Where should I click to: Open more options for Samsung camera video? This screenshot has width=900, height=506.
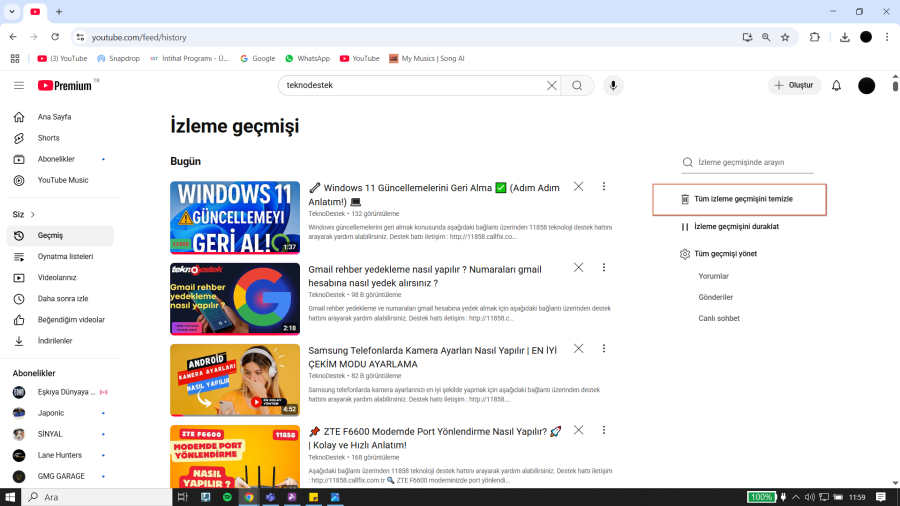(x=604, y=349)
